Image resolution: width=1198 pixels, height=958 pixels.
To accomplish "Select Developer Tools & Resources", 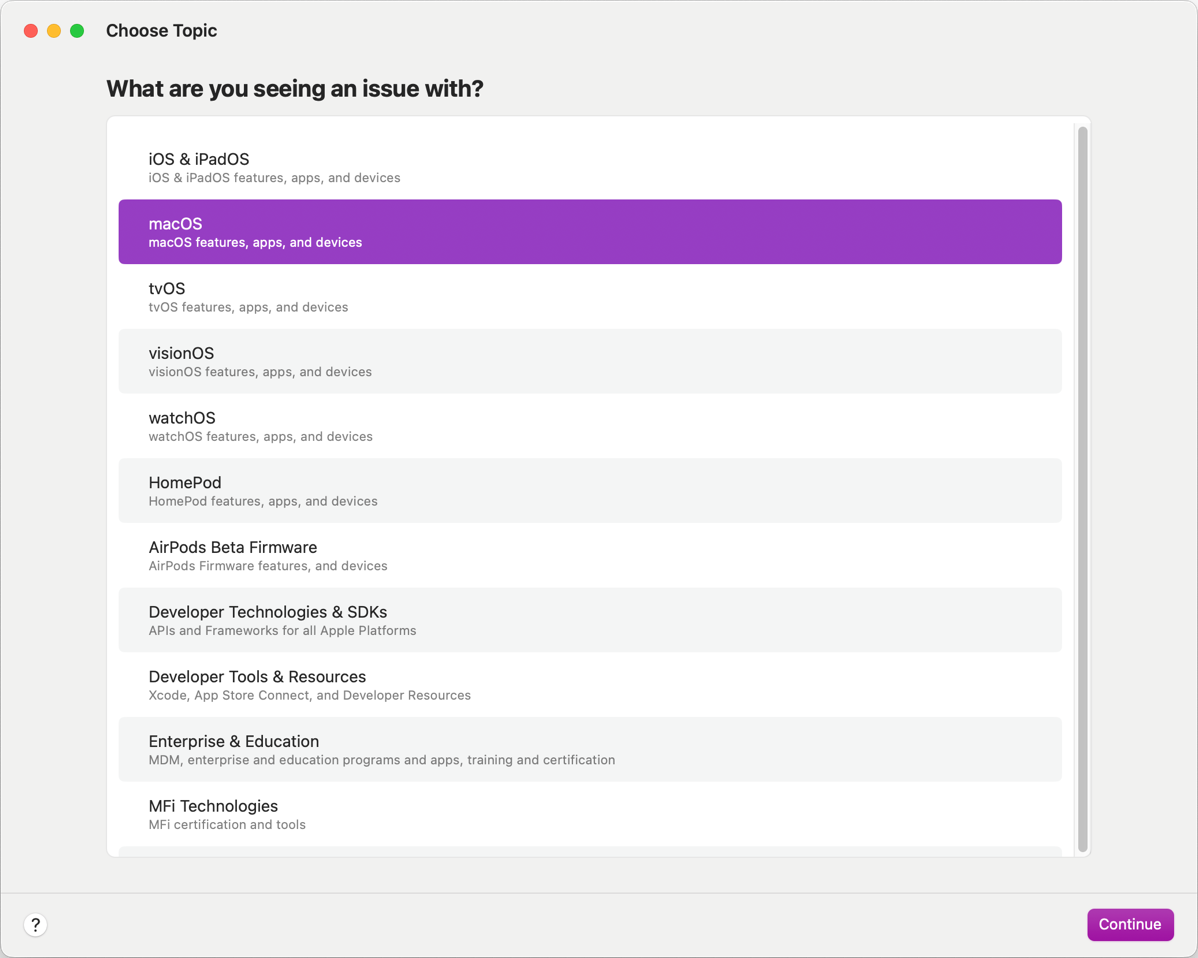I will pyautogui.click(x=589, y=685).
